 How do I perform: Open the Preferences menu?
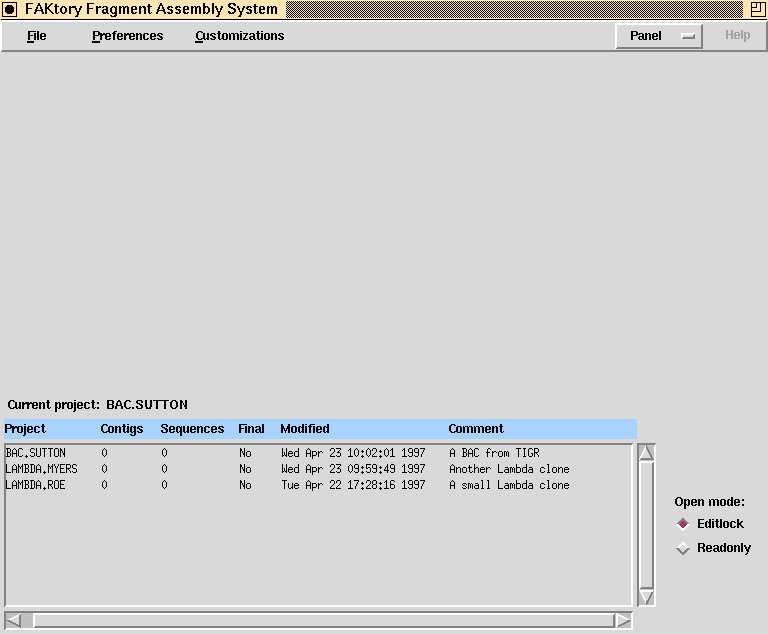[x=127, y=36]
